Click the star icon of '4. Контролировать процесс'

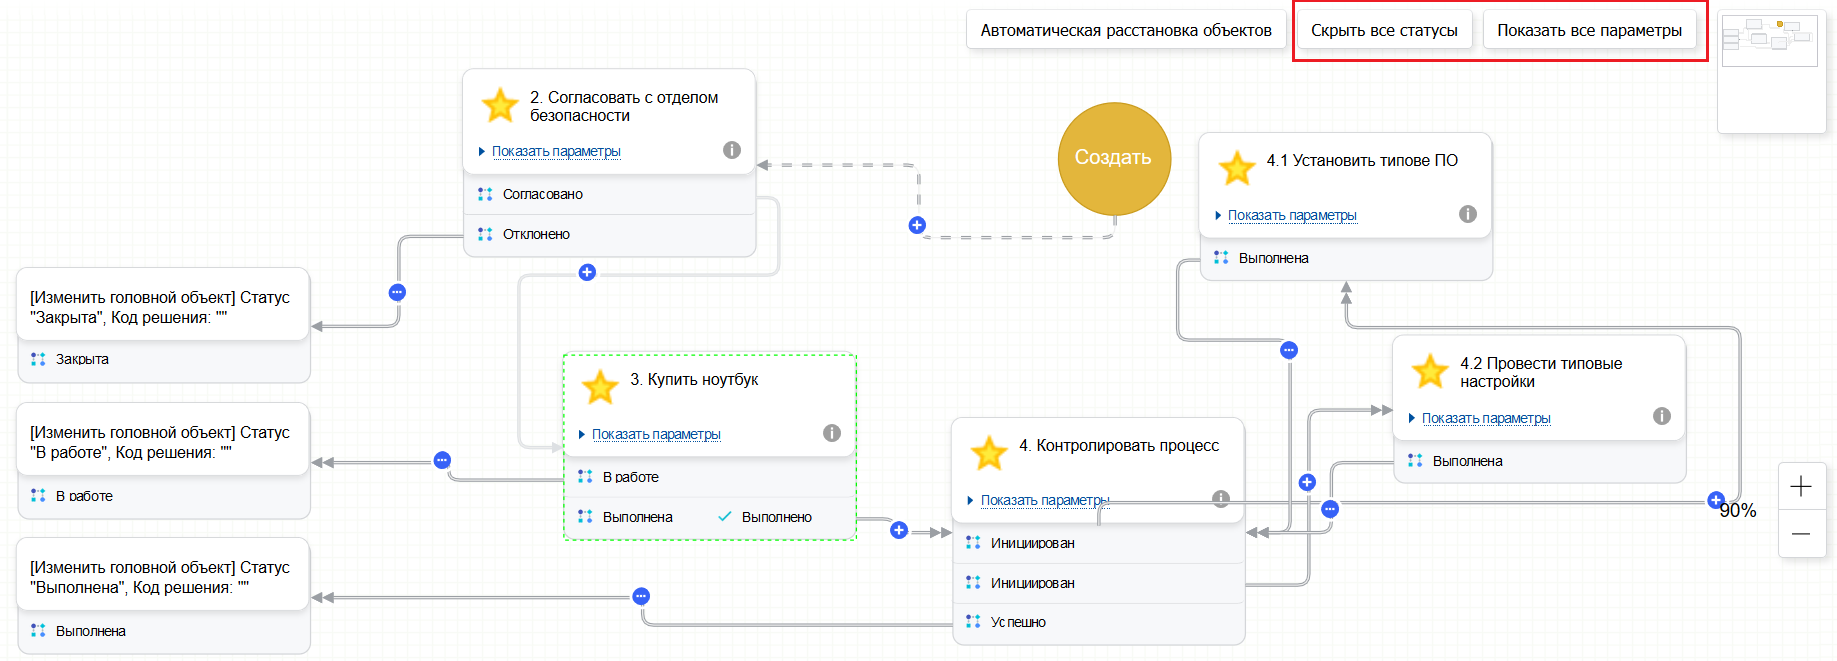[989, 453]
